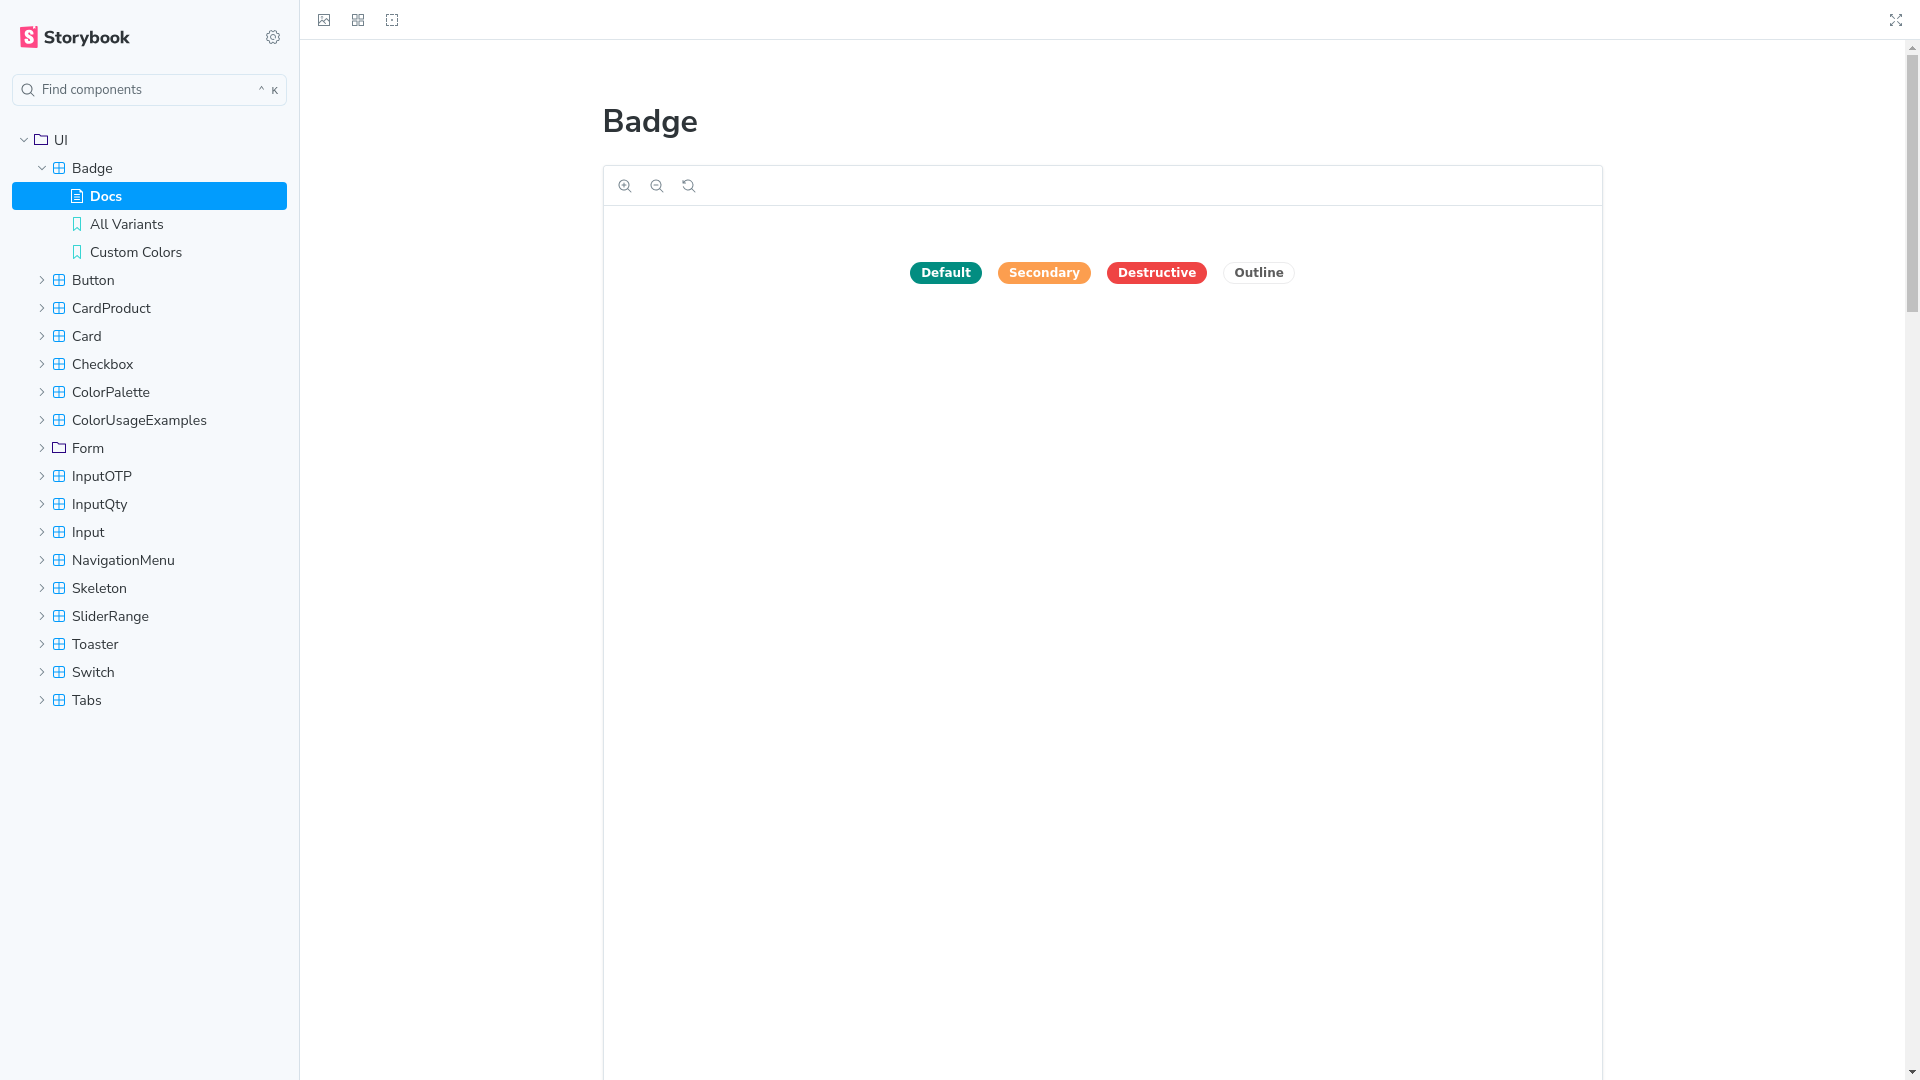The image size is (1920, 1080).
Task: Click the Card component icon
Action: click(x=59, y=336)
